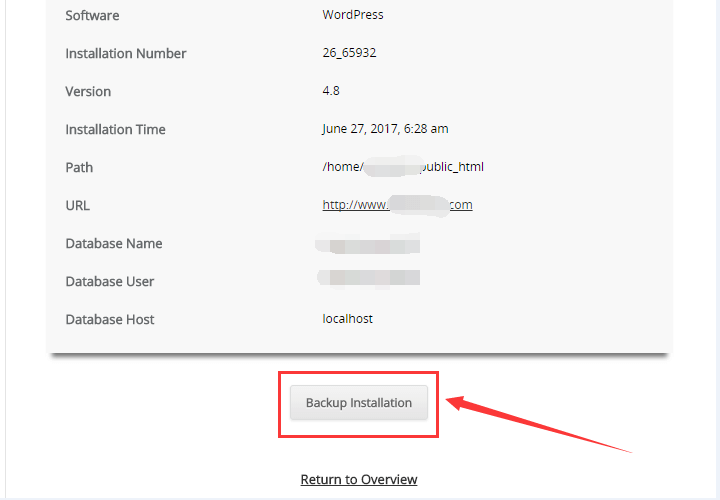Click the Backup Installation button
Viewport: 720px width, 500px height.
[358, 403]
